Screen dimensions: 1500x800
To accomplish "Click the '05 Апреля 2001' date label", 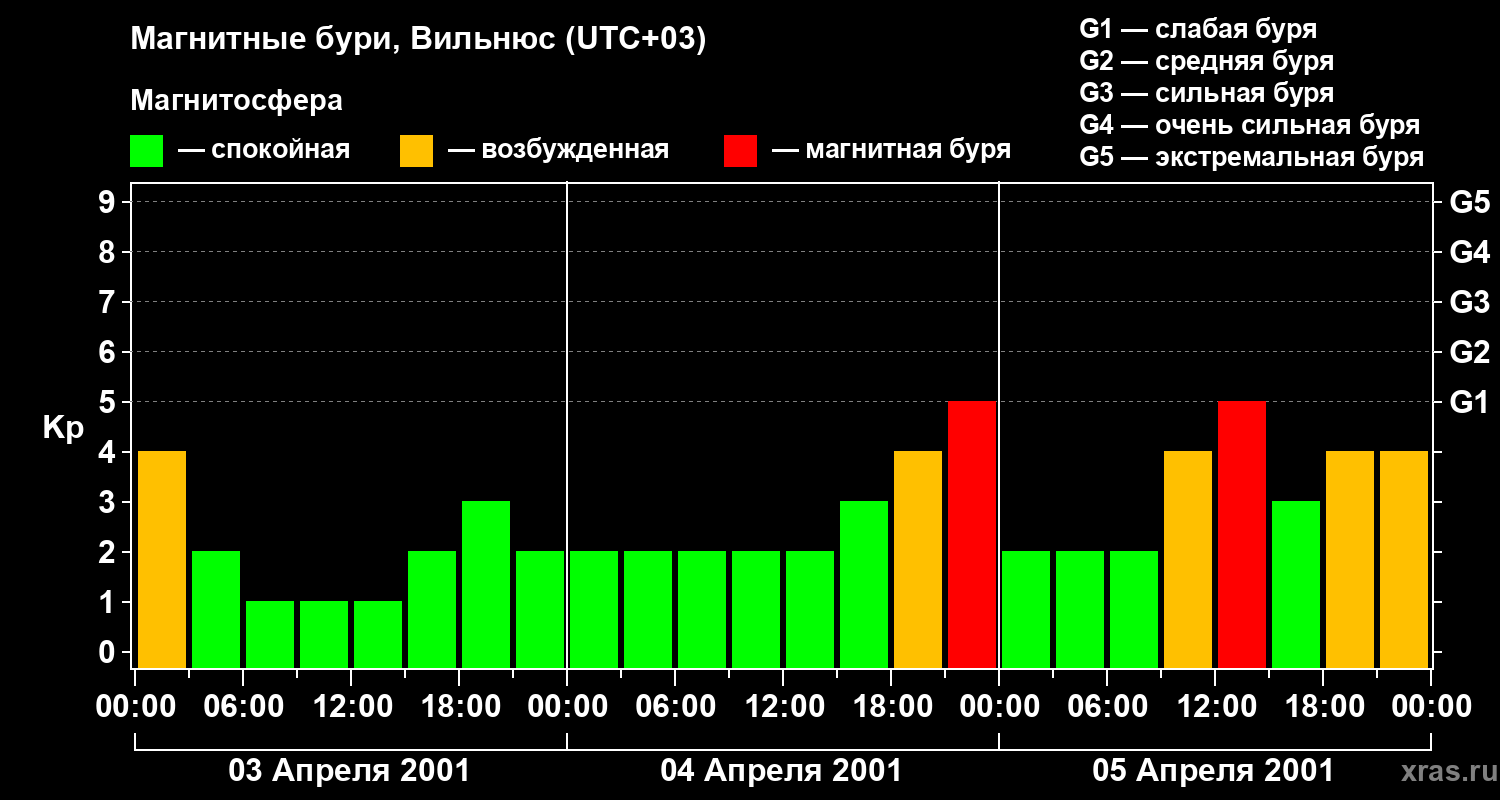I will click(x=1213, y=771).
